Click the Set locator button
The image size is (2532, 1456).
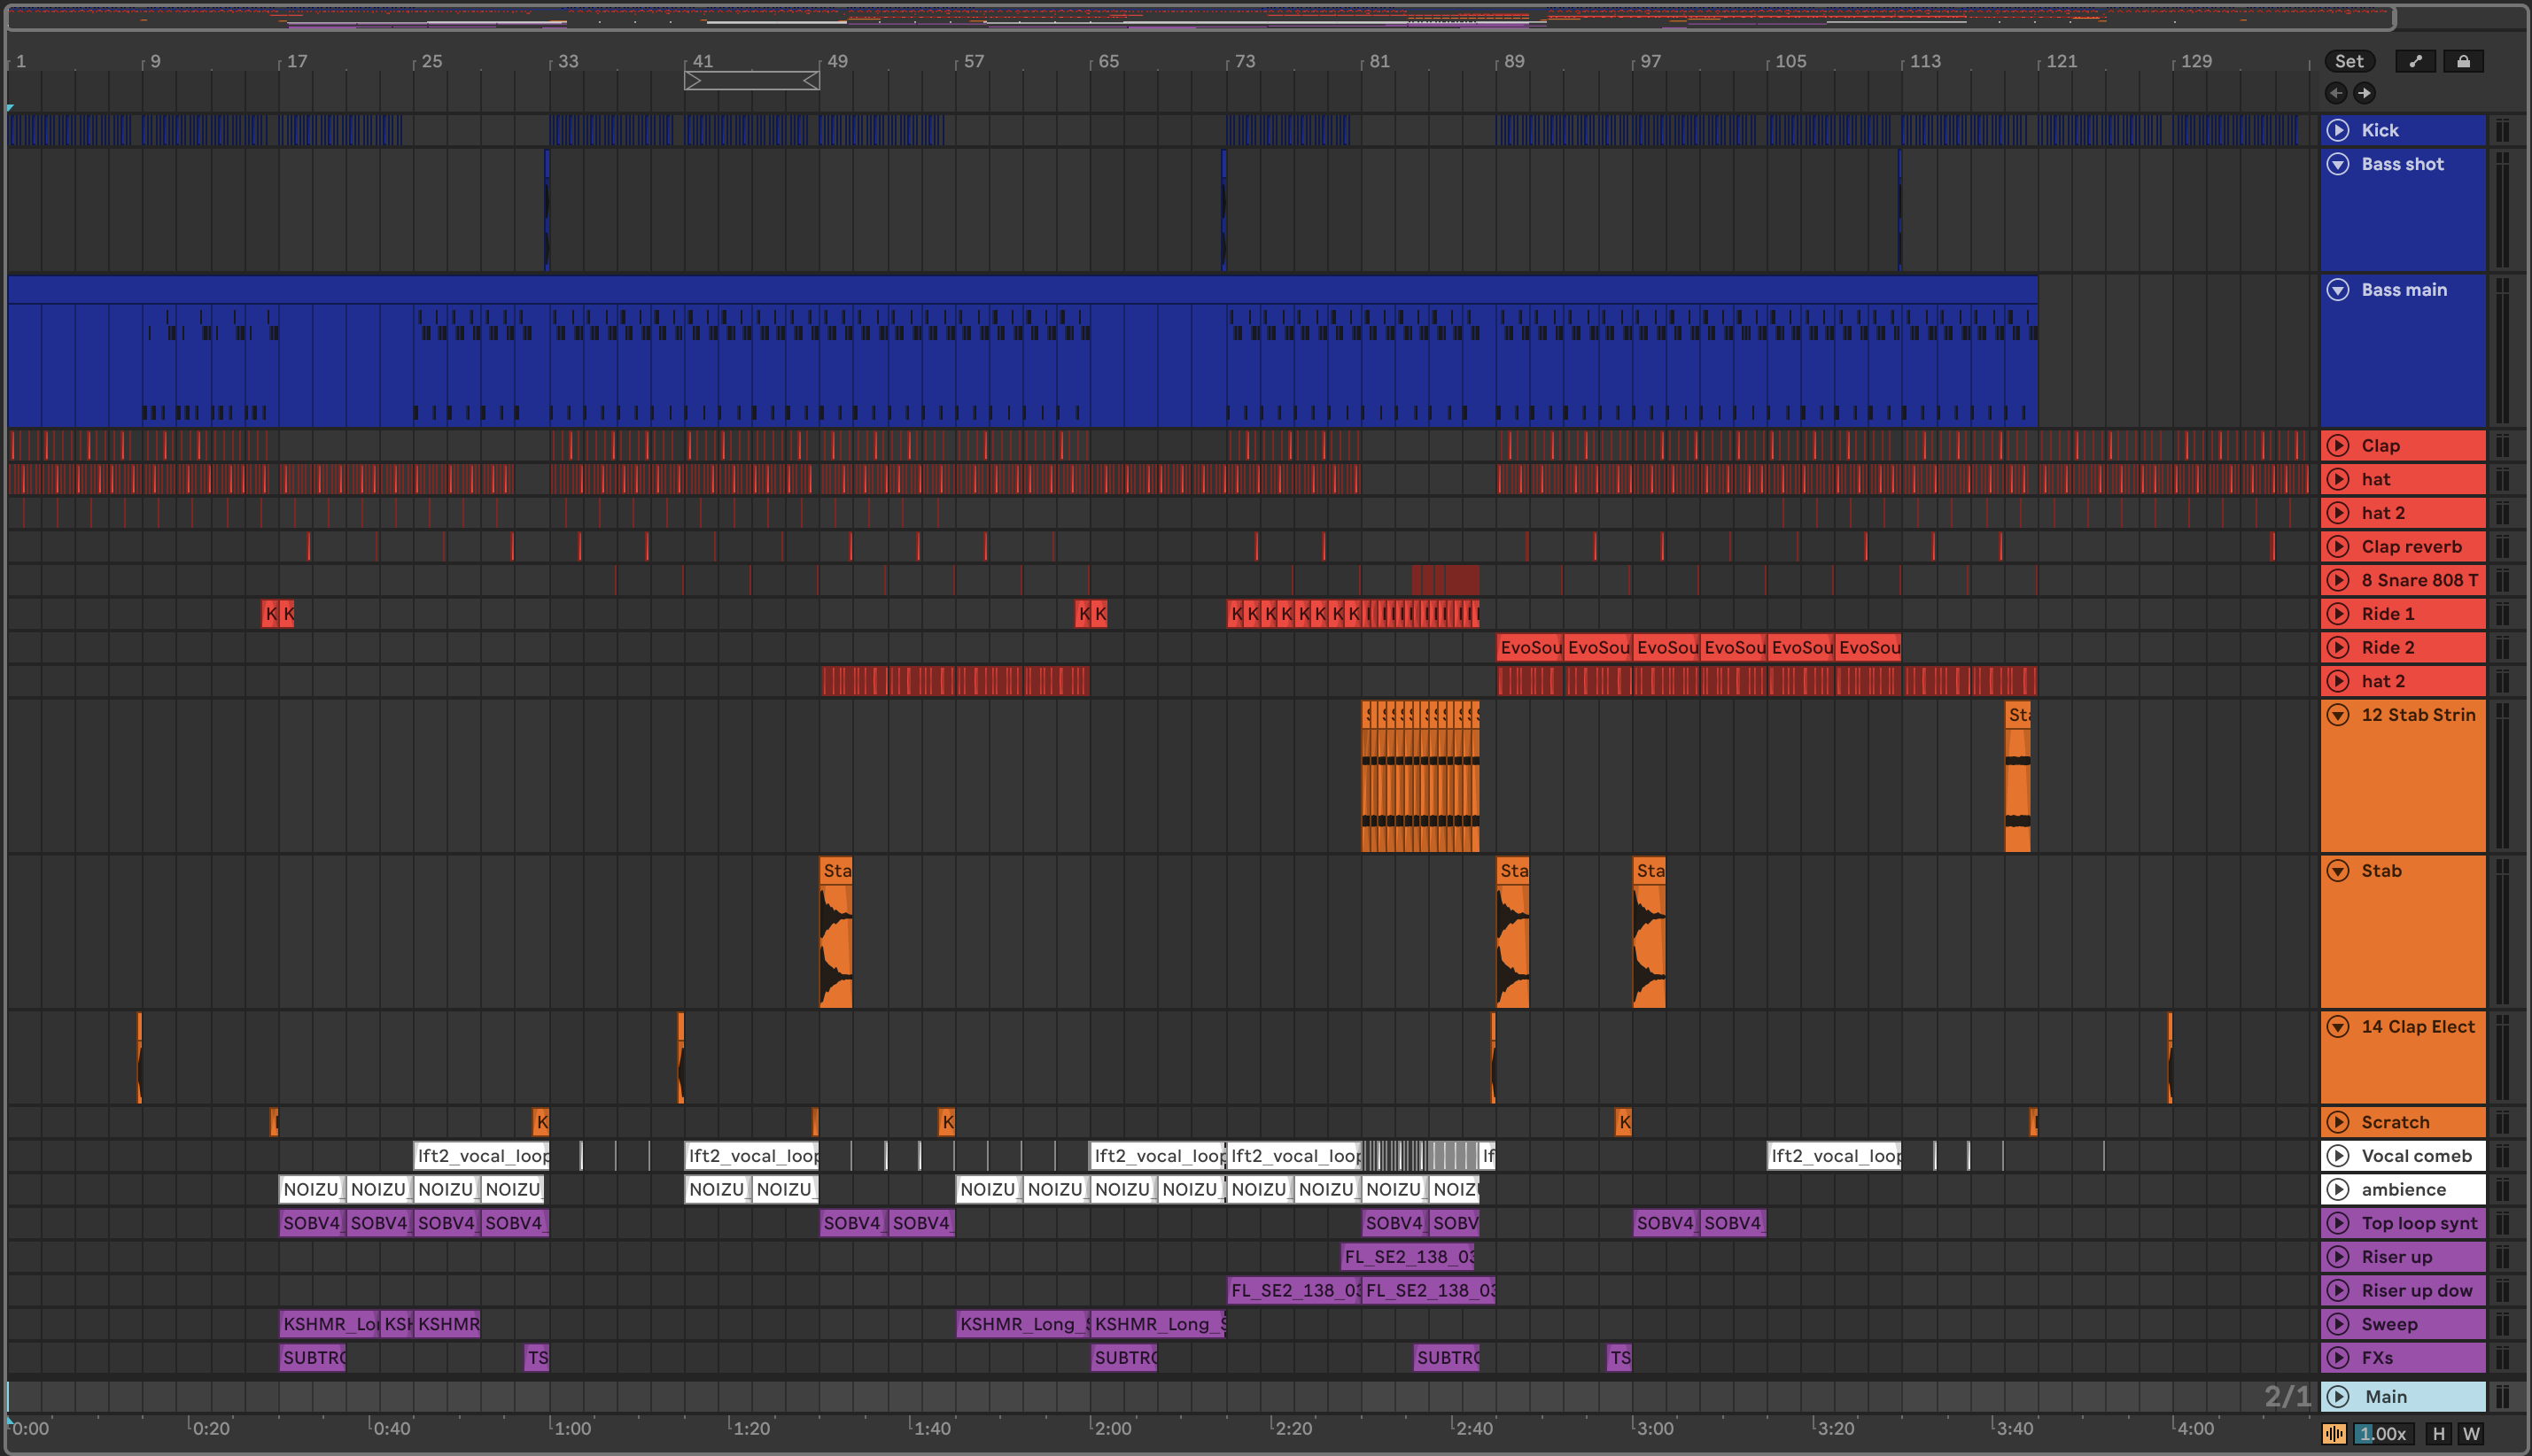click(2349, 61)
